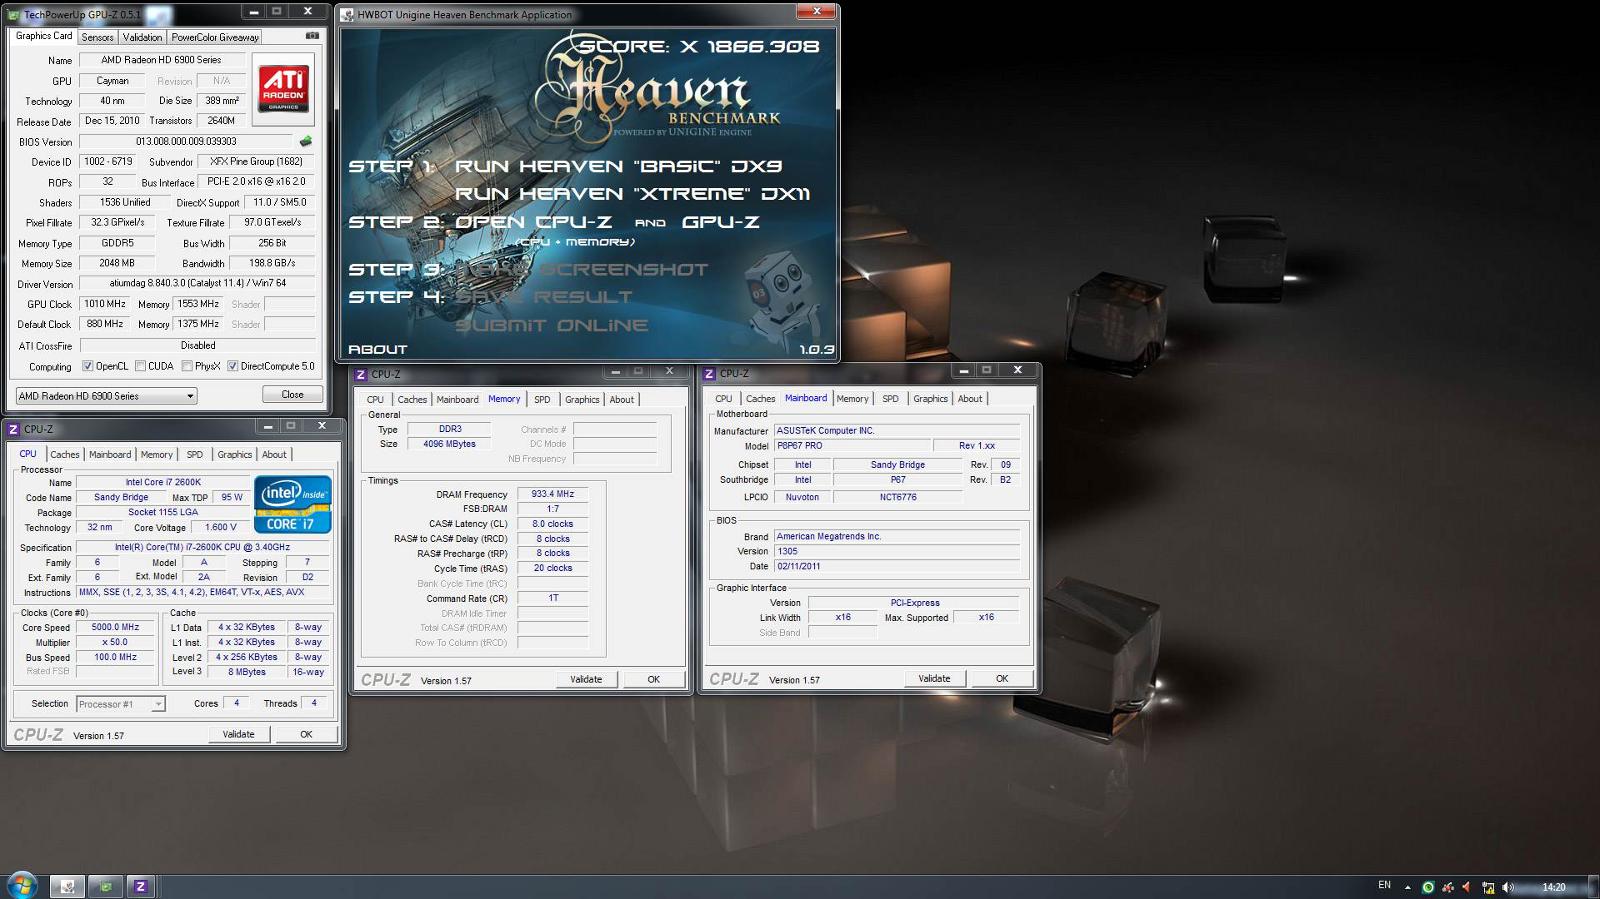Open the SPD tab in CPU-Z Memory window
Image resolution: width=1600 pixels, height=899 pixels.
542,399
